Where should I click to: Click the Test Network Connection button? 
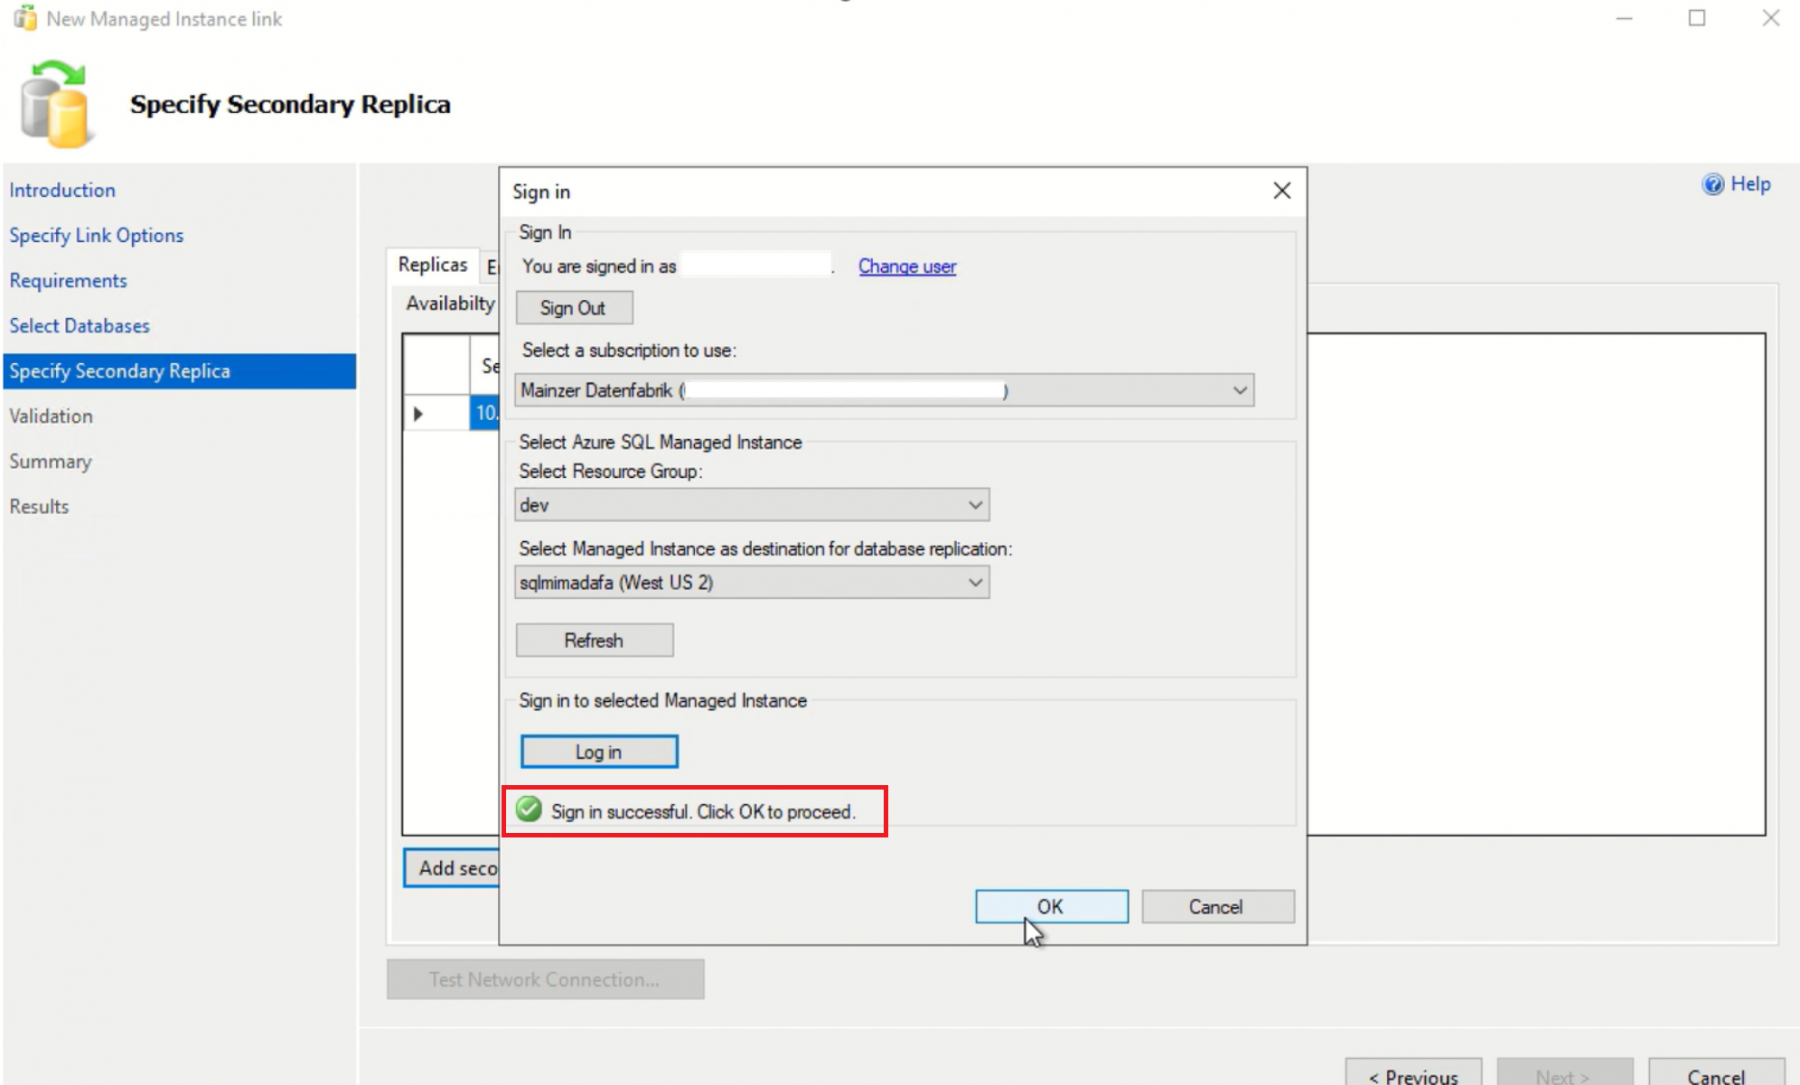[545, 979]
